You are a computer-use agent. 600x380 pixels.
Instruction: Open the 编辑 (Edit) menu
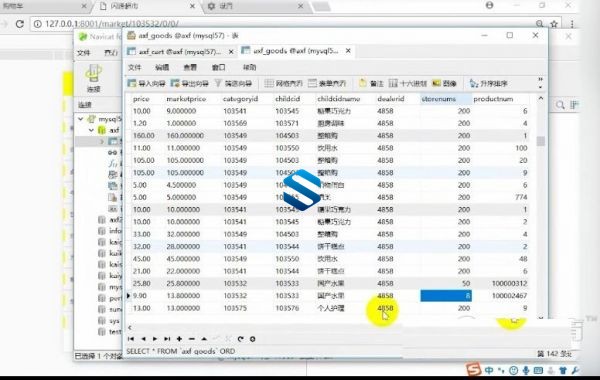tap(162, 67)
